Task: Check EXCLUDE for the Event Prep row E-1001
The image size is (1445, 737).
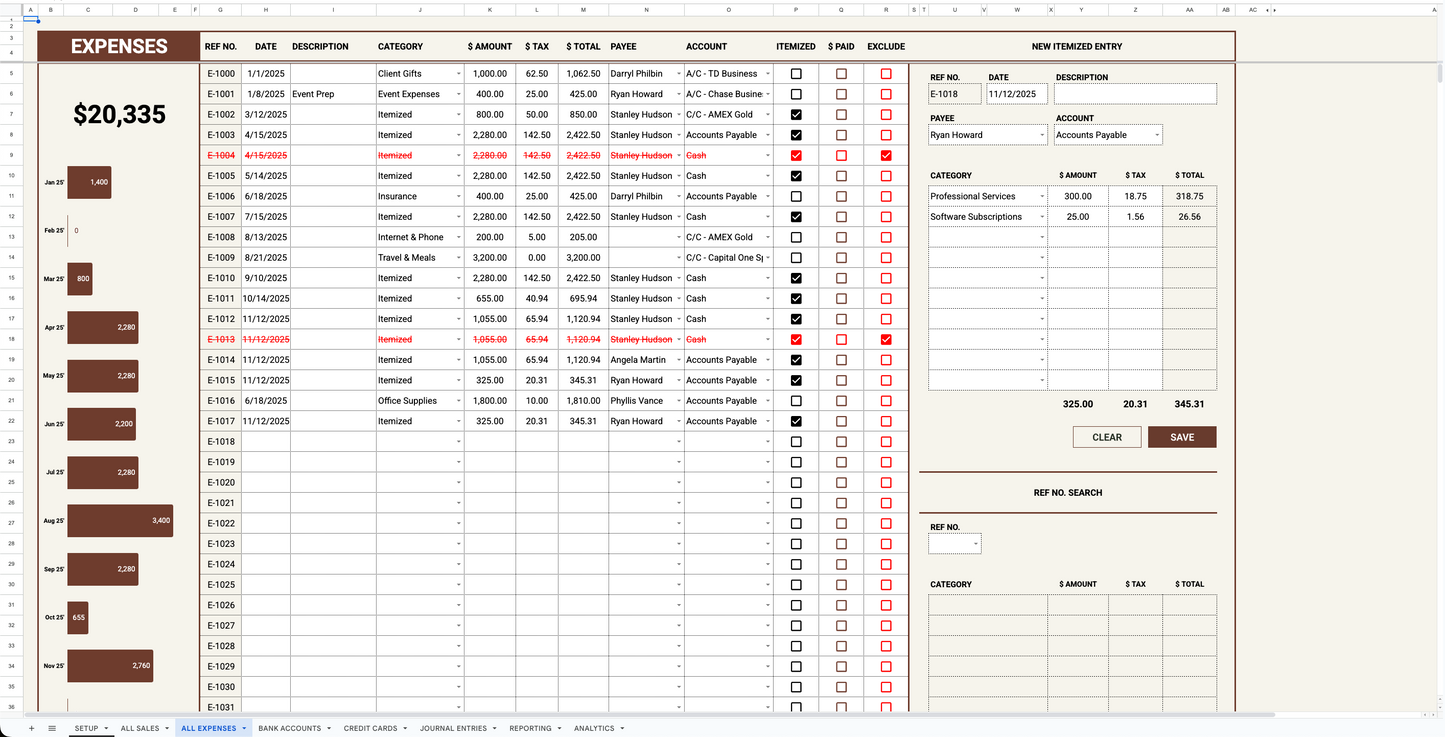Action: (886, 93)
